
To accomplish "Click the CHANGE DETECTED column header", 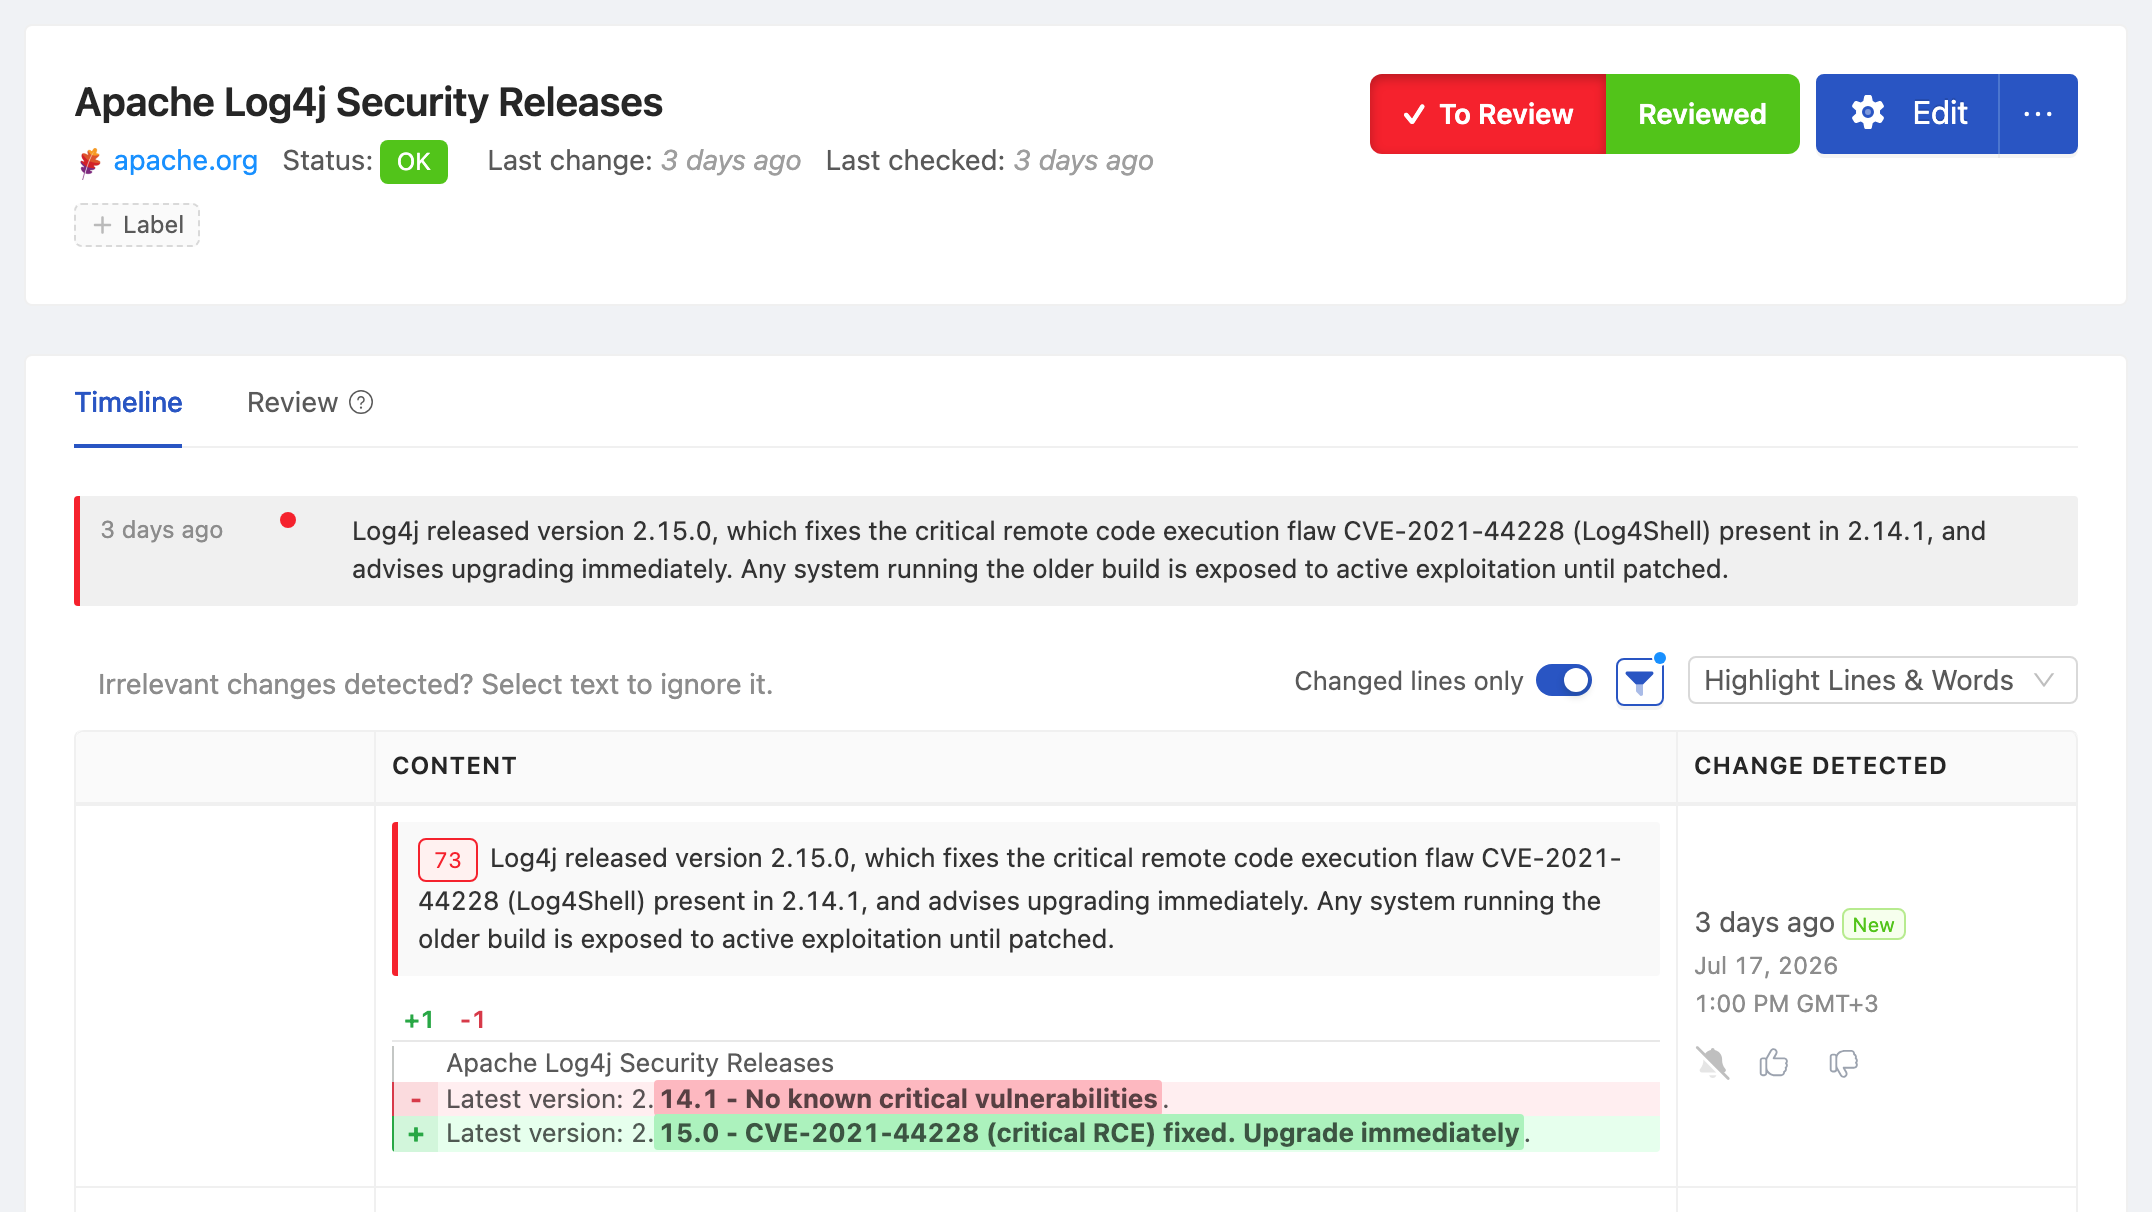I will click(1820, 766).
